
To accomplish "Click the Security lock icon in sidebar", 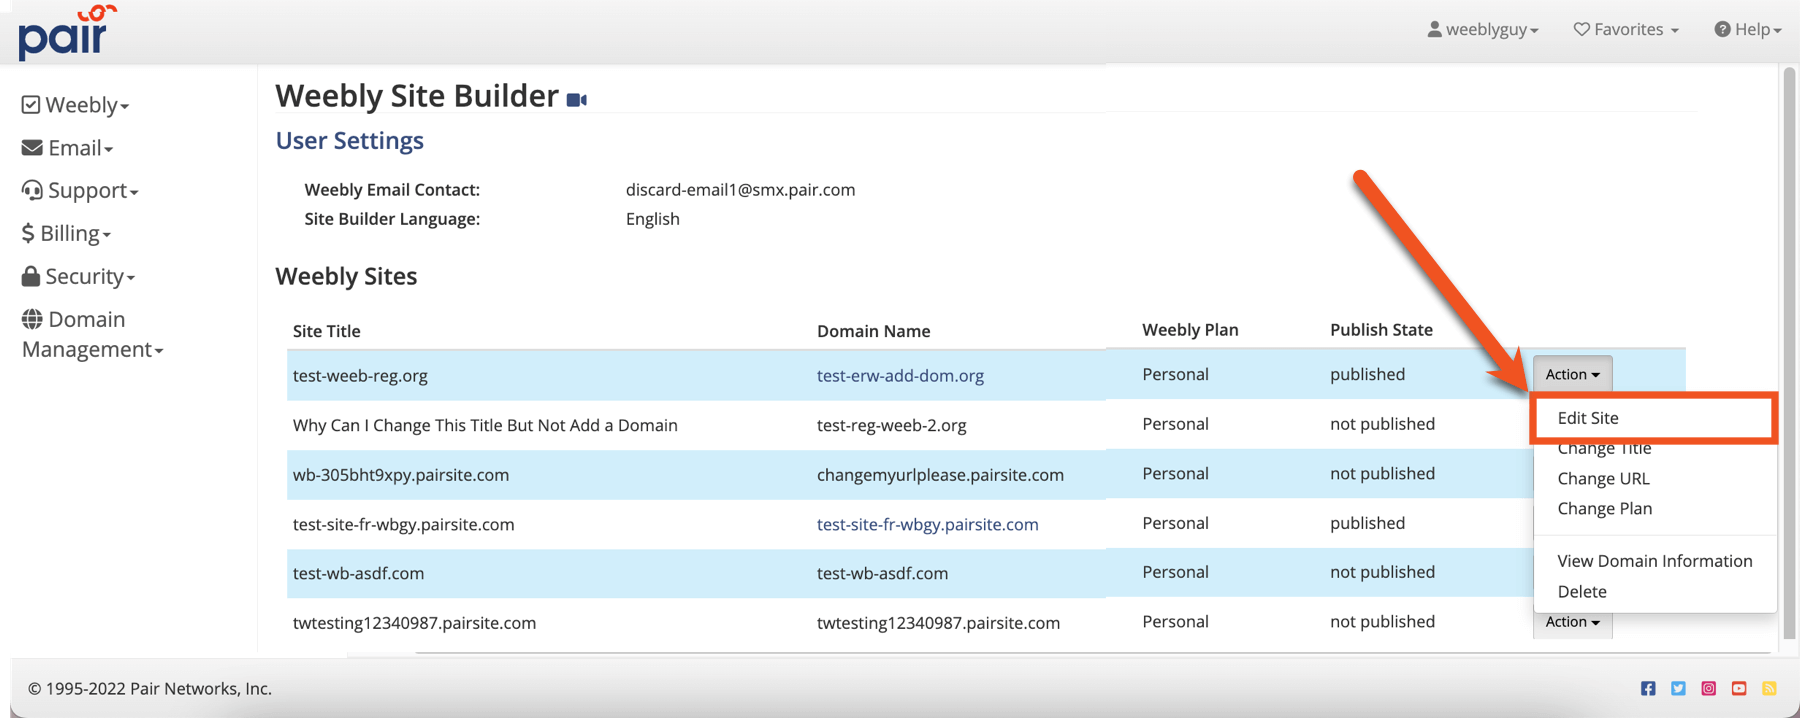I will pos(31,276).
